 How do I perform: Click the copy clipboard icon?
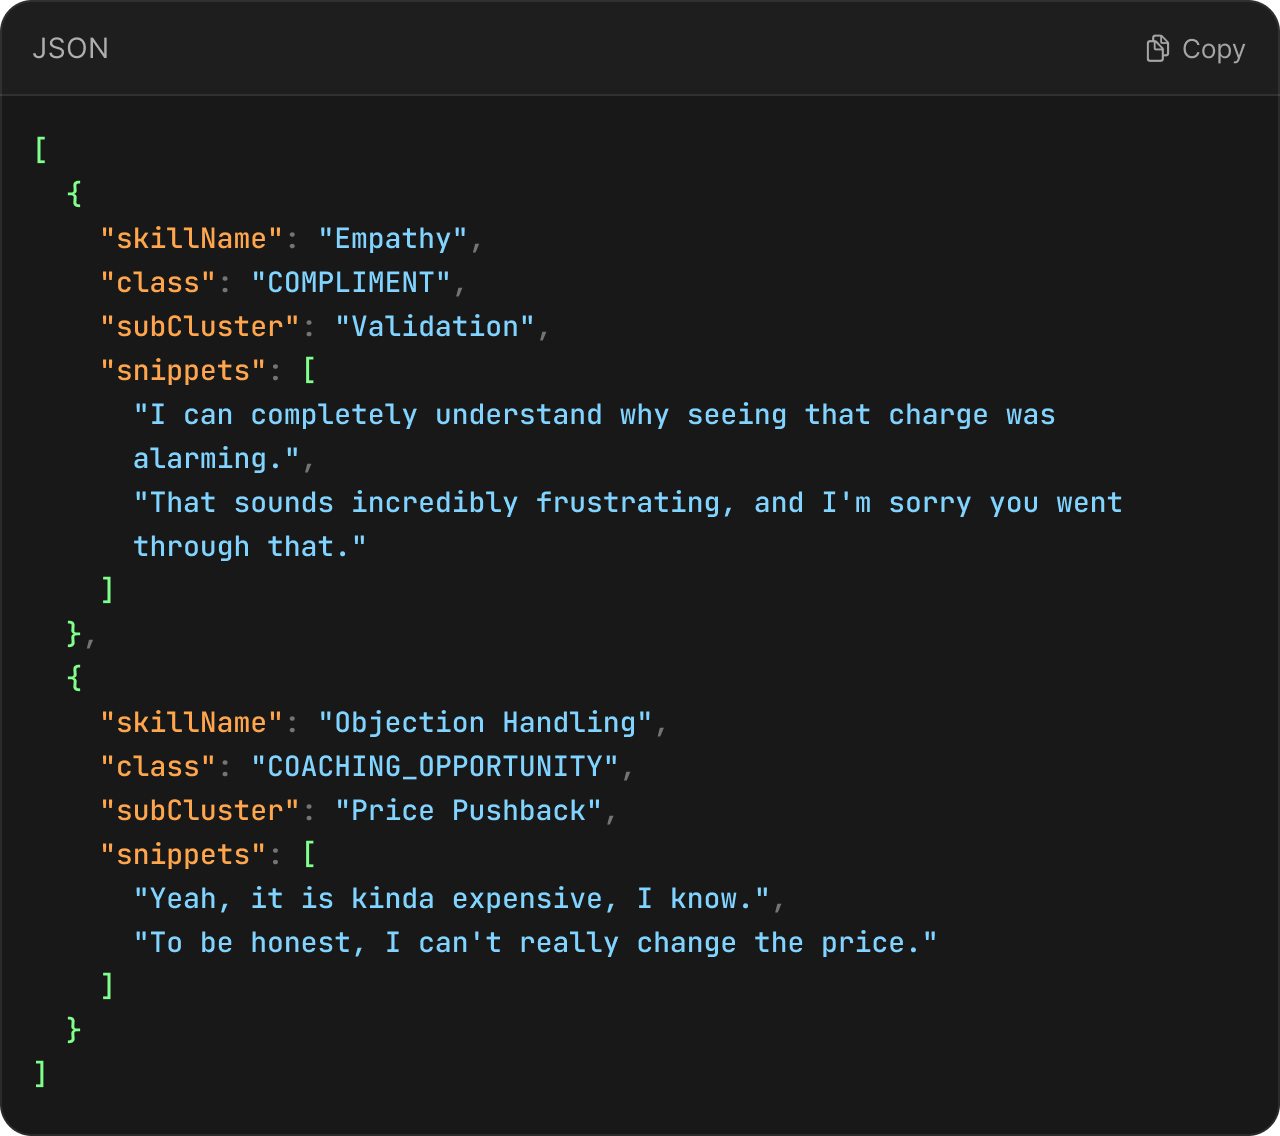click(1157, 49)
